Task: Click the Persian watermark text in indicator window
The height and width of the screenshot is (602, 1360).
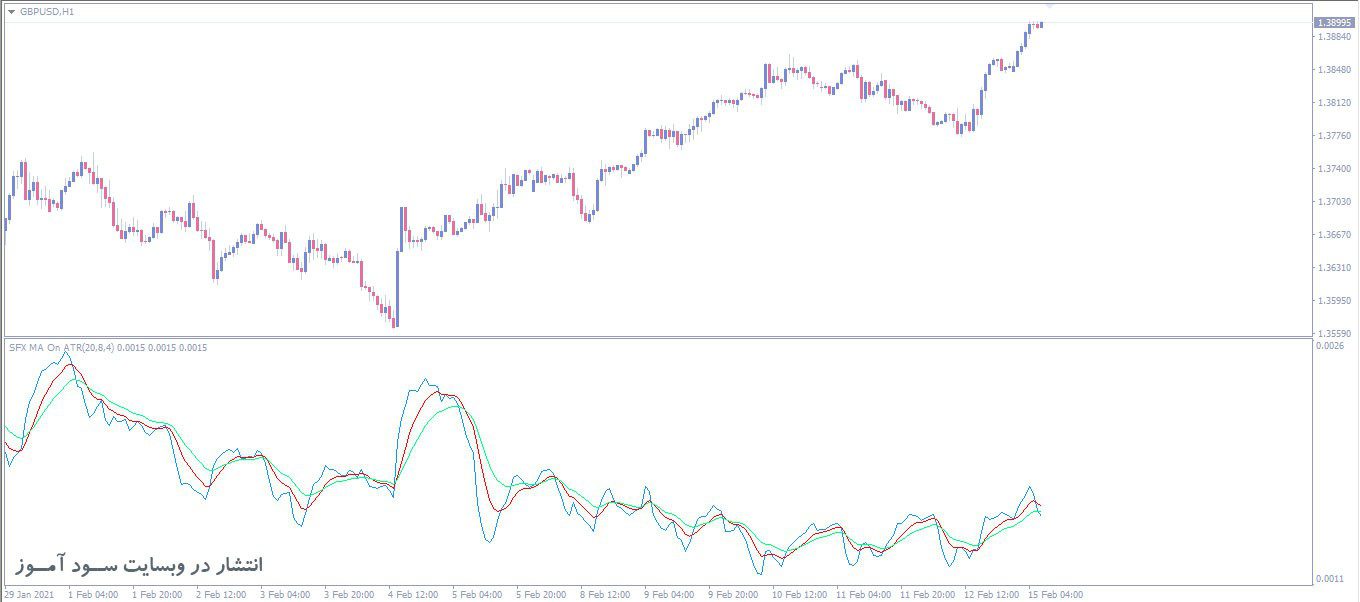Action: tap(140, 565)
